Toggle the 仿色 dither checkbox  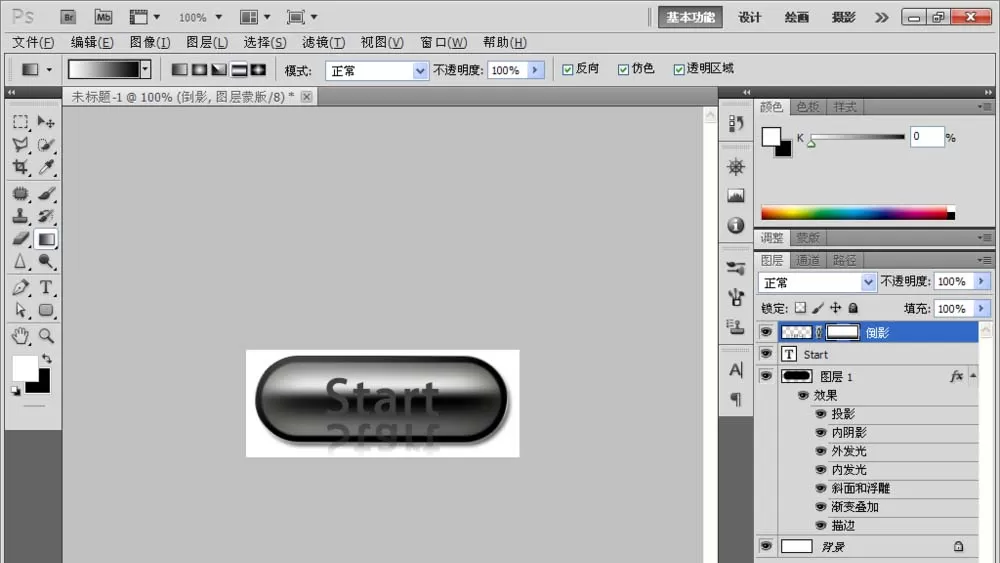623,69
